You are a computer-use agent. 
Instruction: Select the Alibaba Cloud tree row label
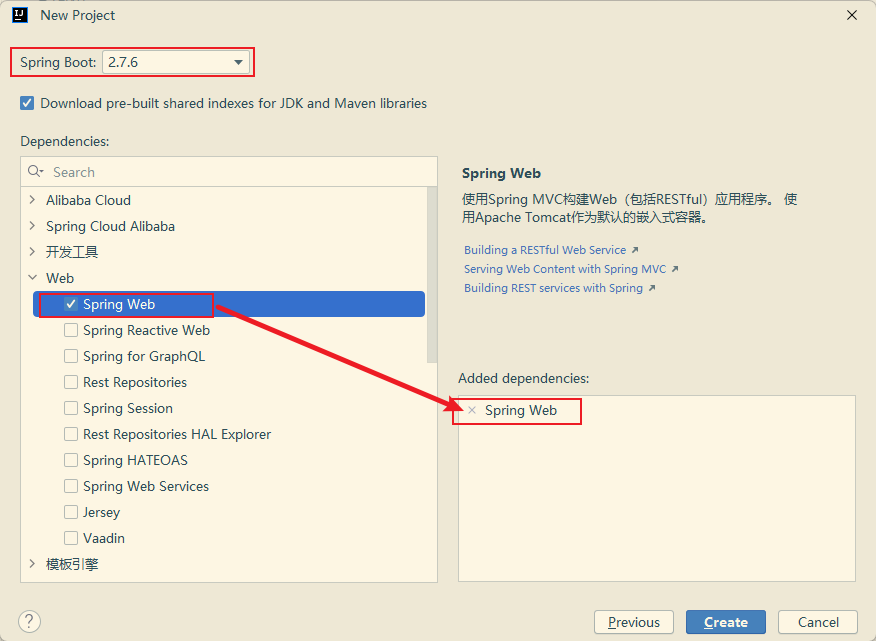88,200
